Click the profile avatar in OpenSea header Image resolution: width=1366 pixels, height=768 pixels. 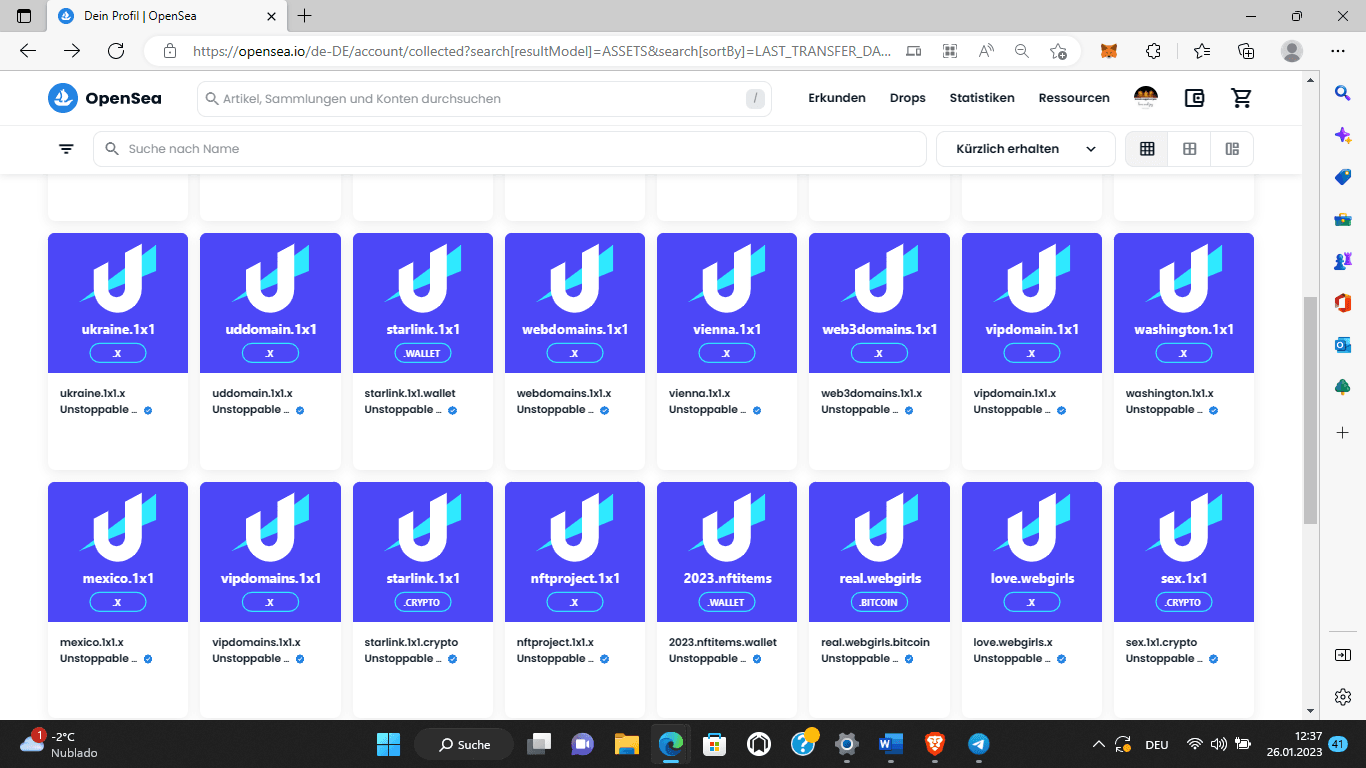[1146, 98]
